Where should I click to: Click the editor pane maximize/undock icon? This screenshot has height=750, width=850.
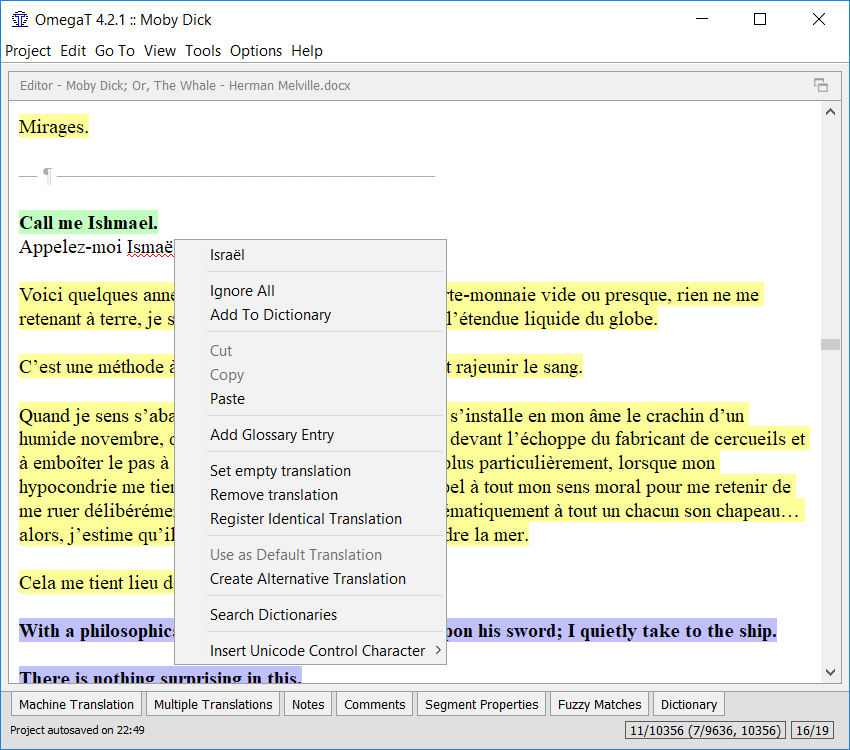point(821,85)
